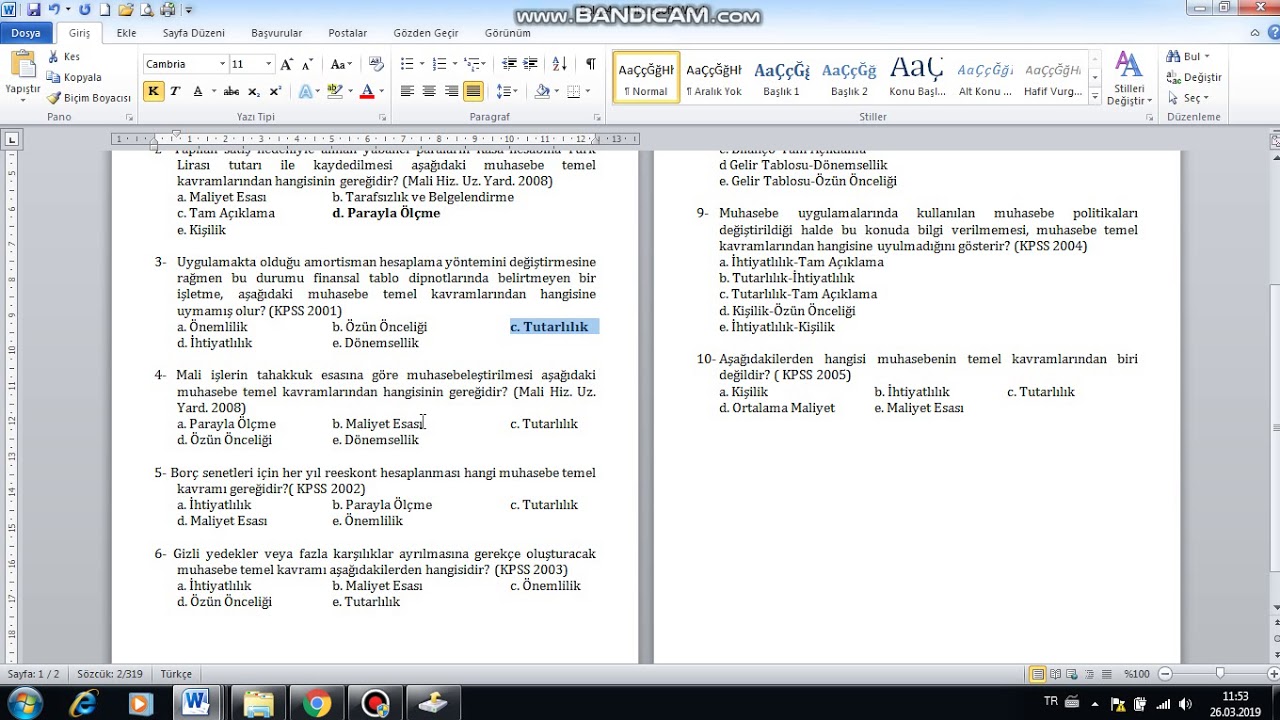The height and width of the screenshot is (720, 1280).
Task: Apply the Aralık Yok style
Action: point(714,78)
